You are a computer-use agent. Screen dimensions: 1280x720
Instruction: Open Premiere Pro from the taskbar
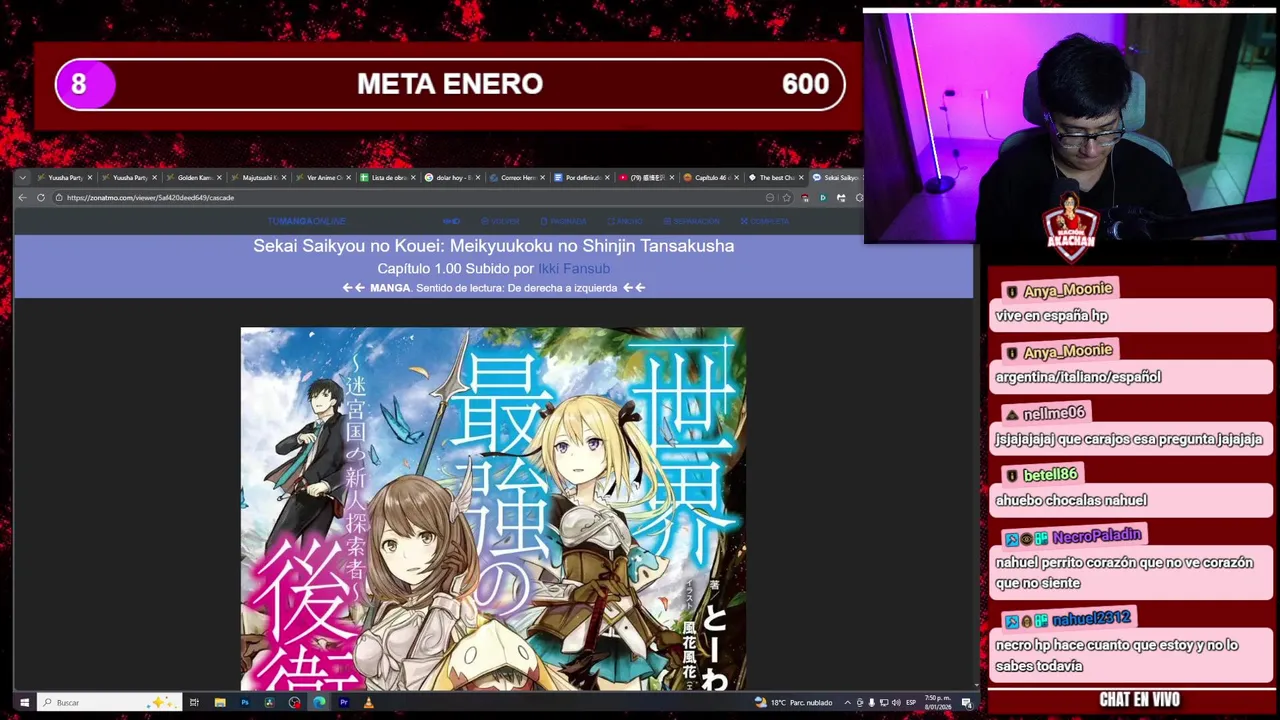343,703
